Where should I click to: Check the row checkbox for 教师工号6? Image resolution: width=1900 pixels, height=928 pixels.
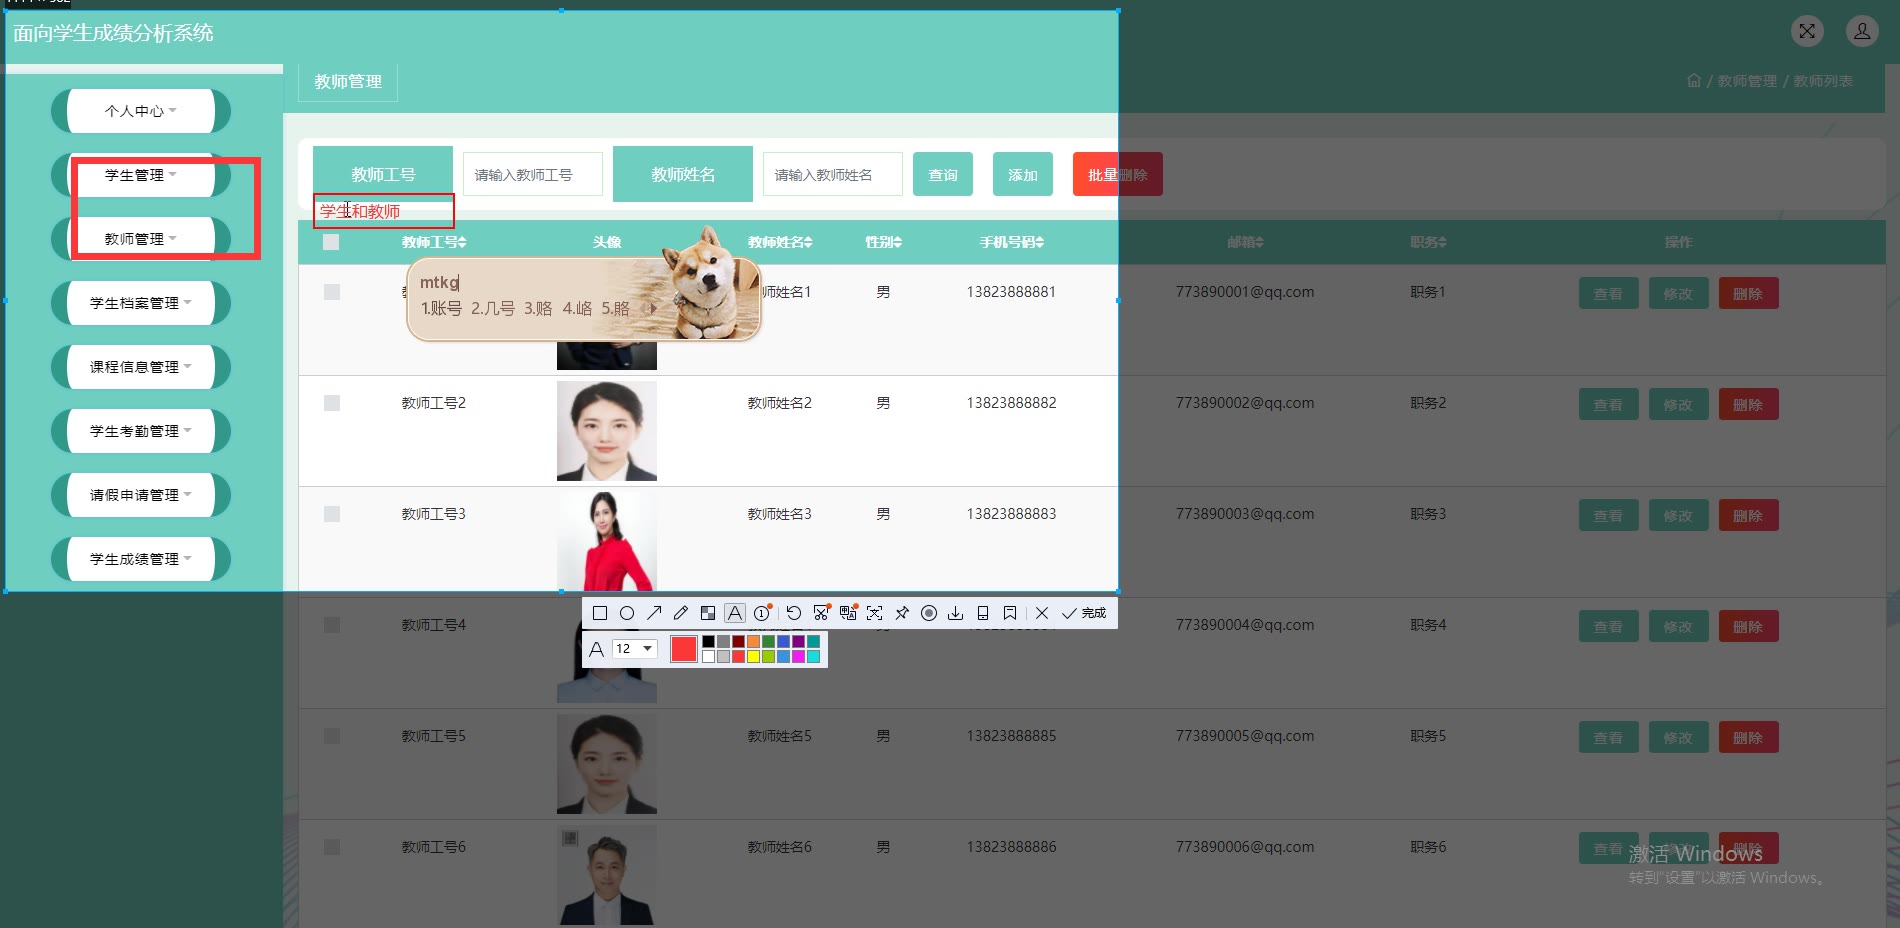[x=332, y=847]
